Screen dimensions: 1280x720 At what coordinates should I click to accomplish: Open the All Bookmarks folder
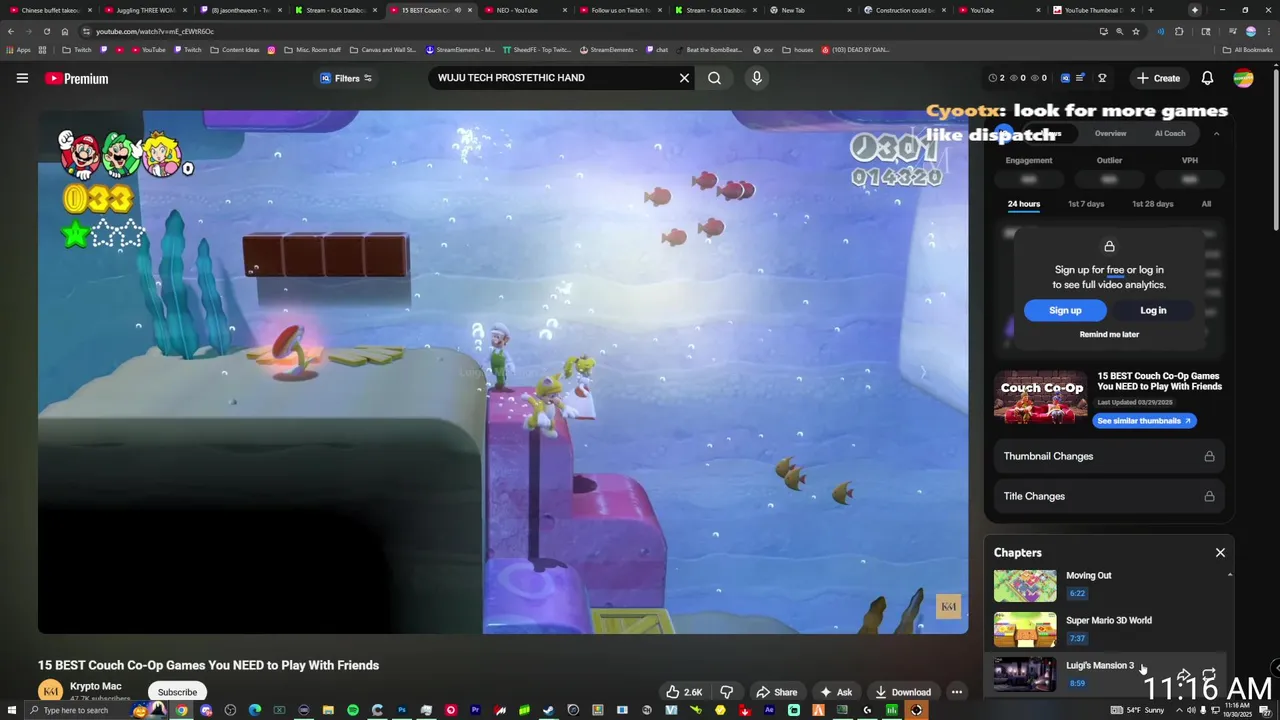[1247, 49]
